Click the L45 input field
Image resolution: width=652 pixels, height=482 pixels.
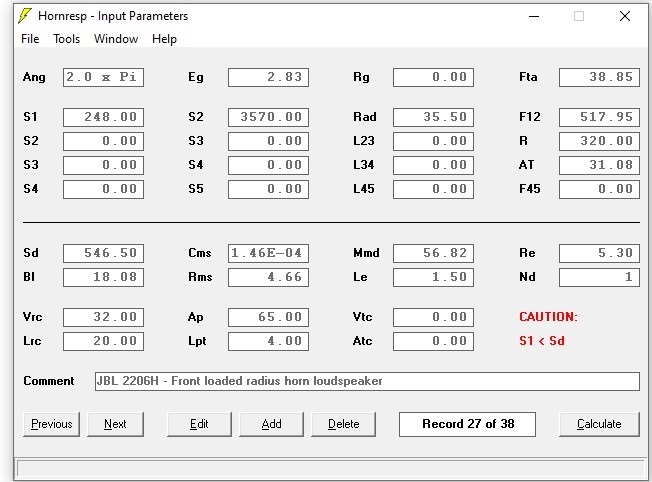pos(433,190)
